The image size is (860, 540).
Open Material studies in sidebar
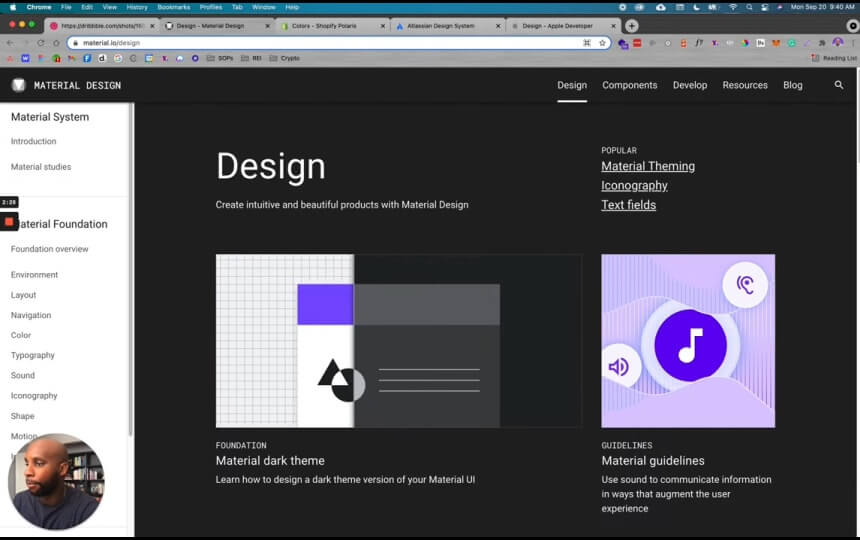pyautogui.click(x=41, y=167)
